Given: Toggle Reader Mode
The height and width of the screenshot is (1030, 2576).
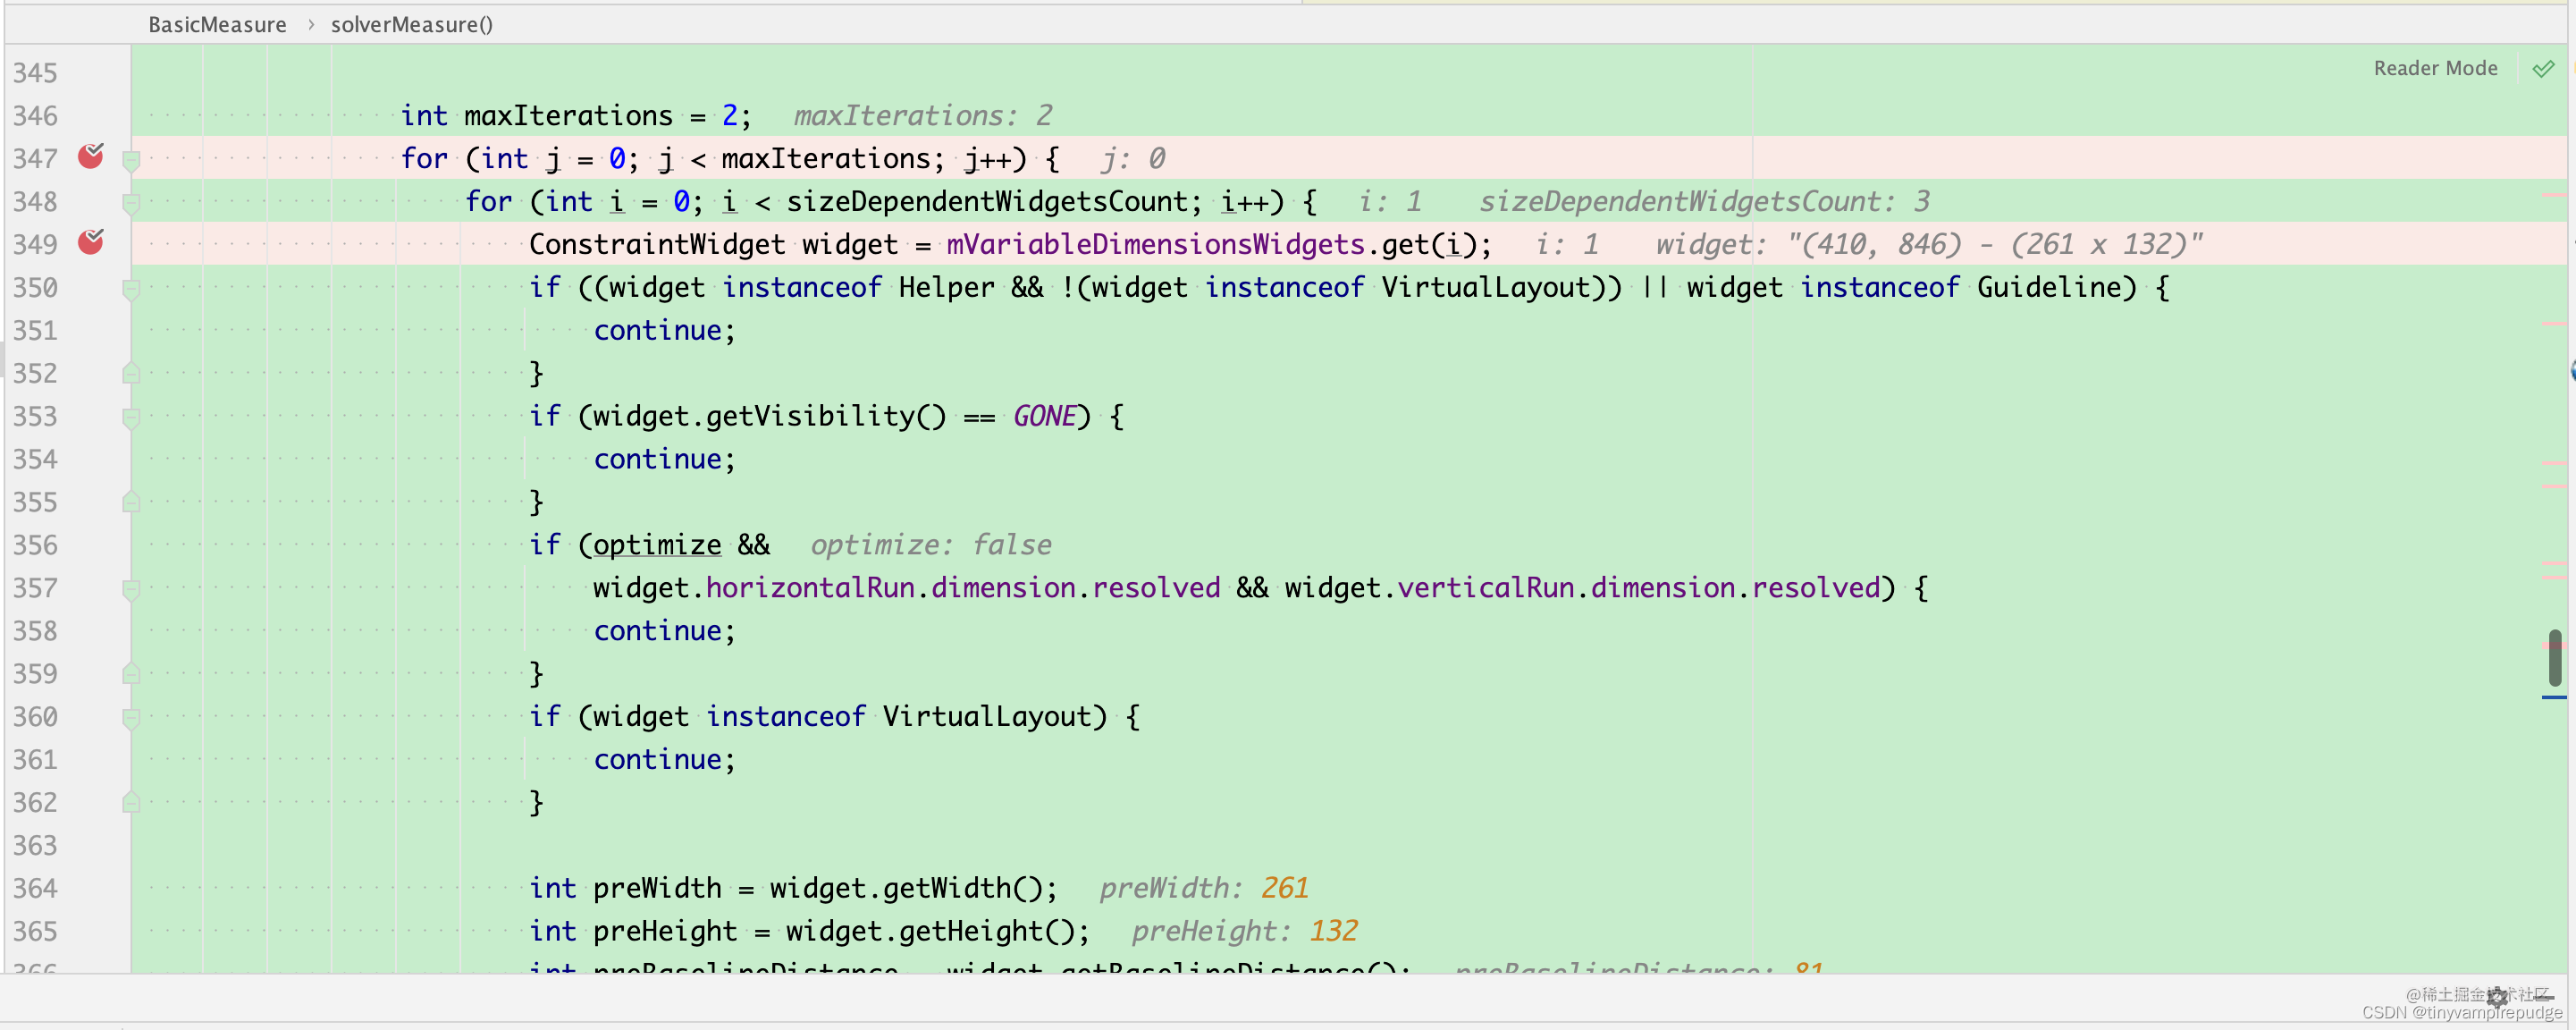Looking at the screenshot, I should (2434, 69).
